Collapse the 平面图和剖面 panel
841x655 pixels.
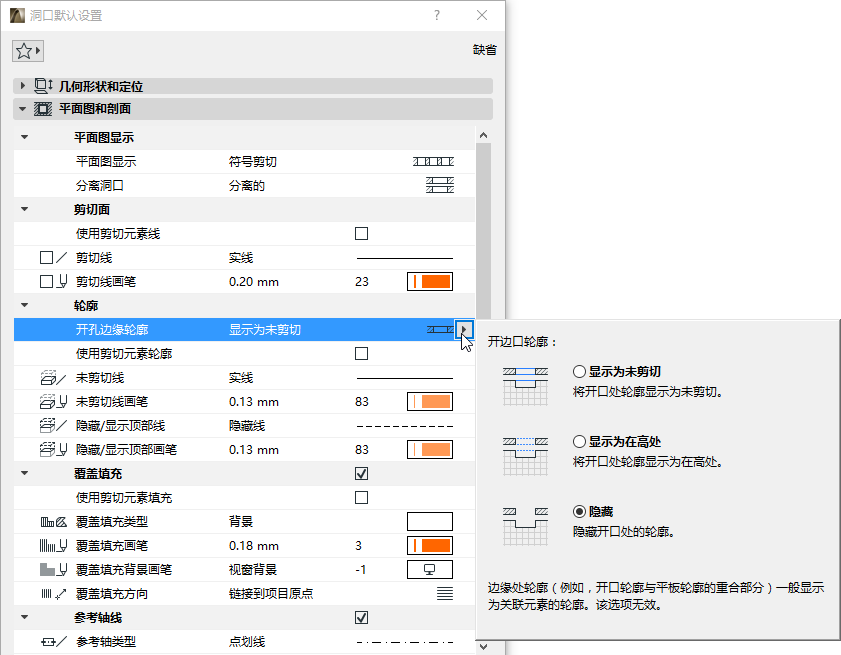22,109
